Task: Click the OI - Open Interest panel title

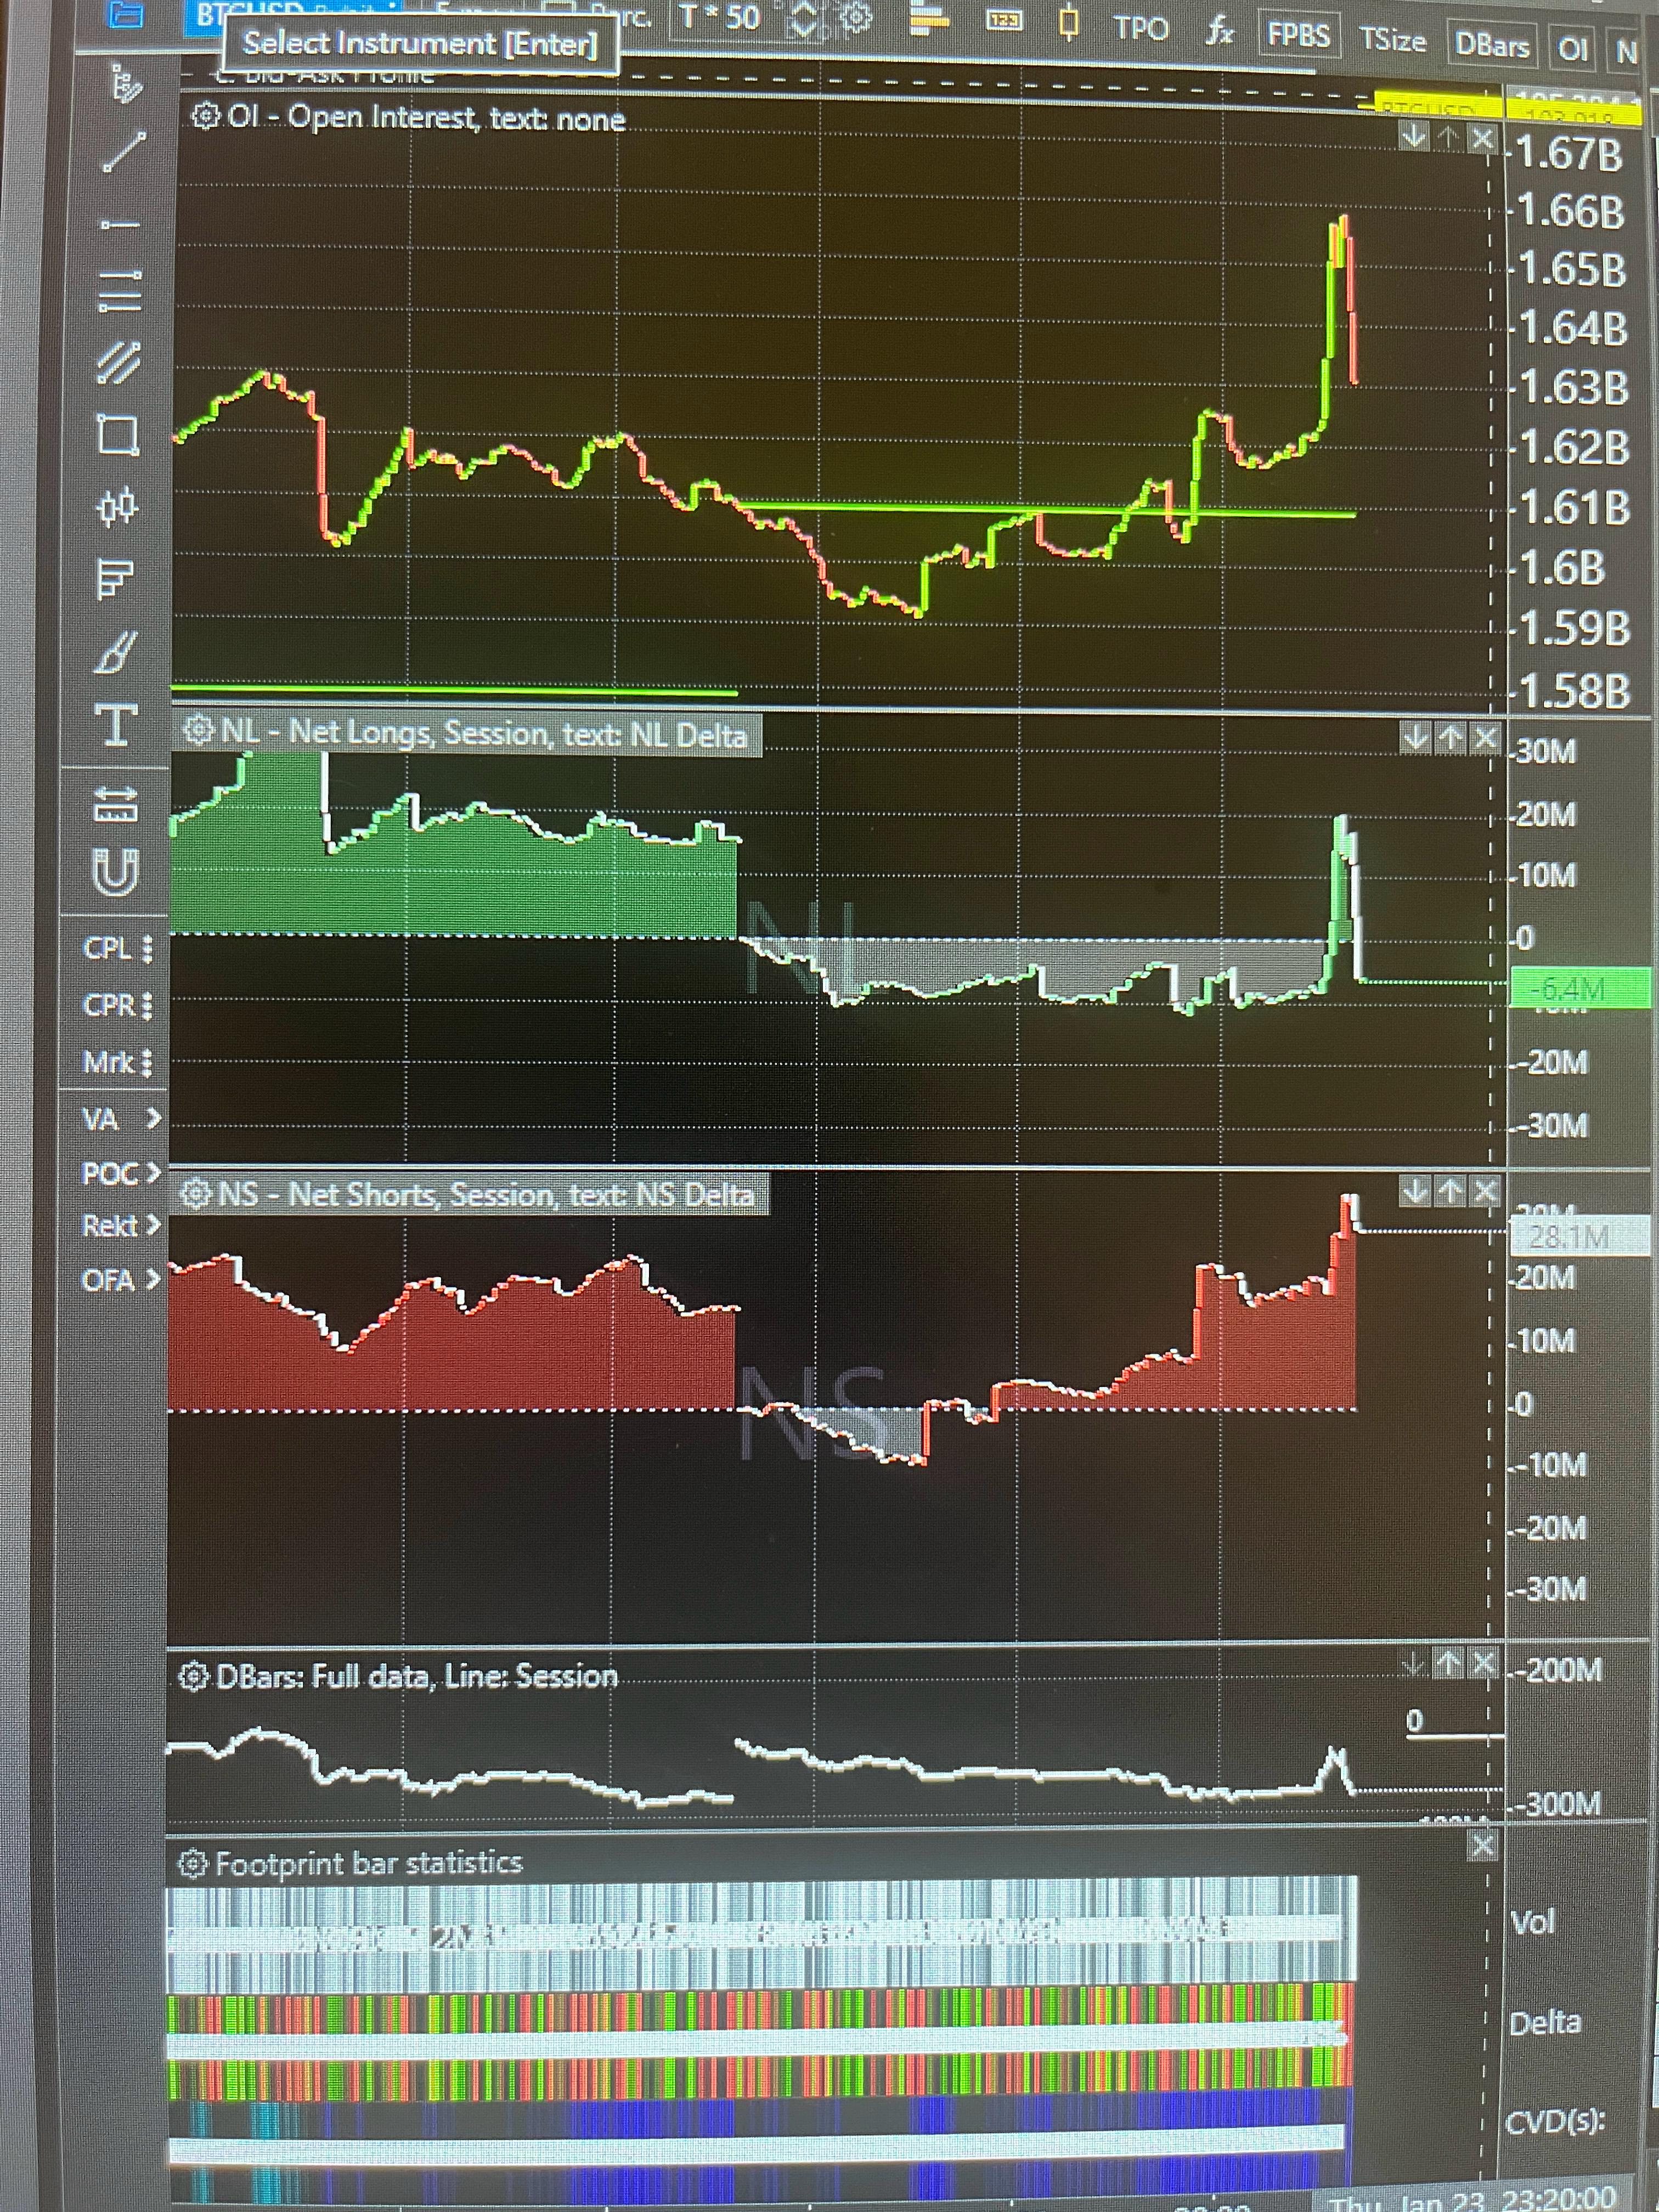Action: [x=426, y=118]
